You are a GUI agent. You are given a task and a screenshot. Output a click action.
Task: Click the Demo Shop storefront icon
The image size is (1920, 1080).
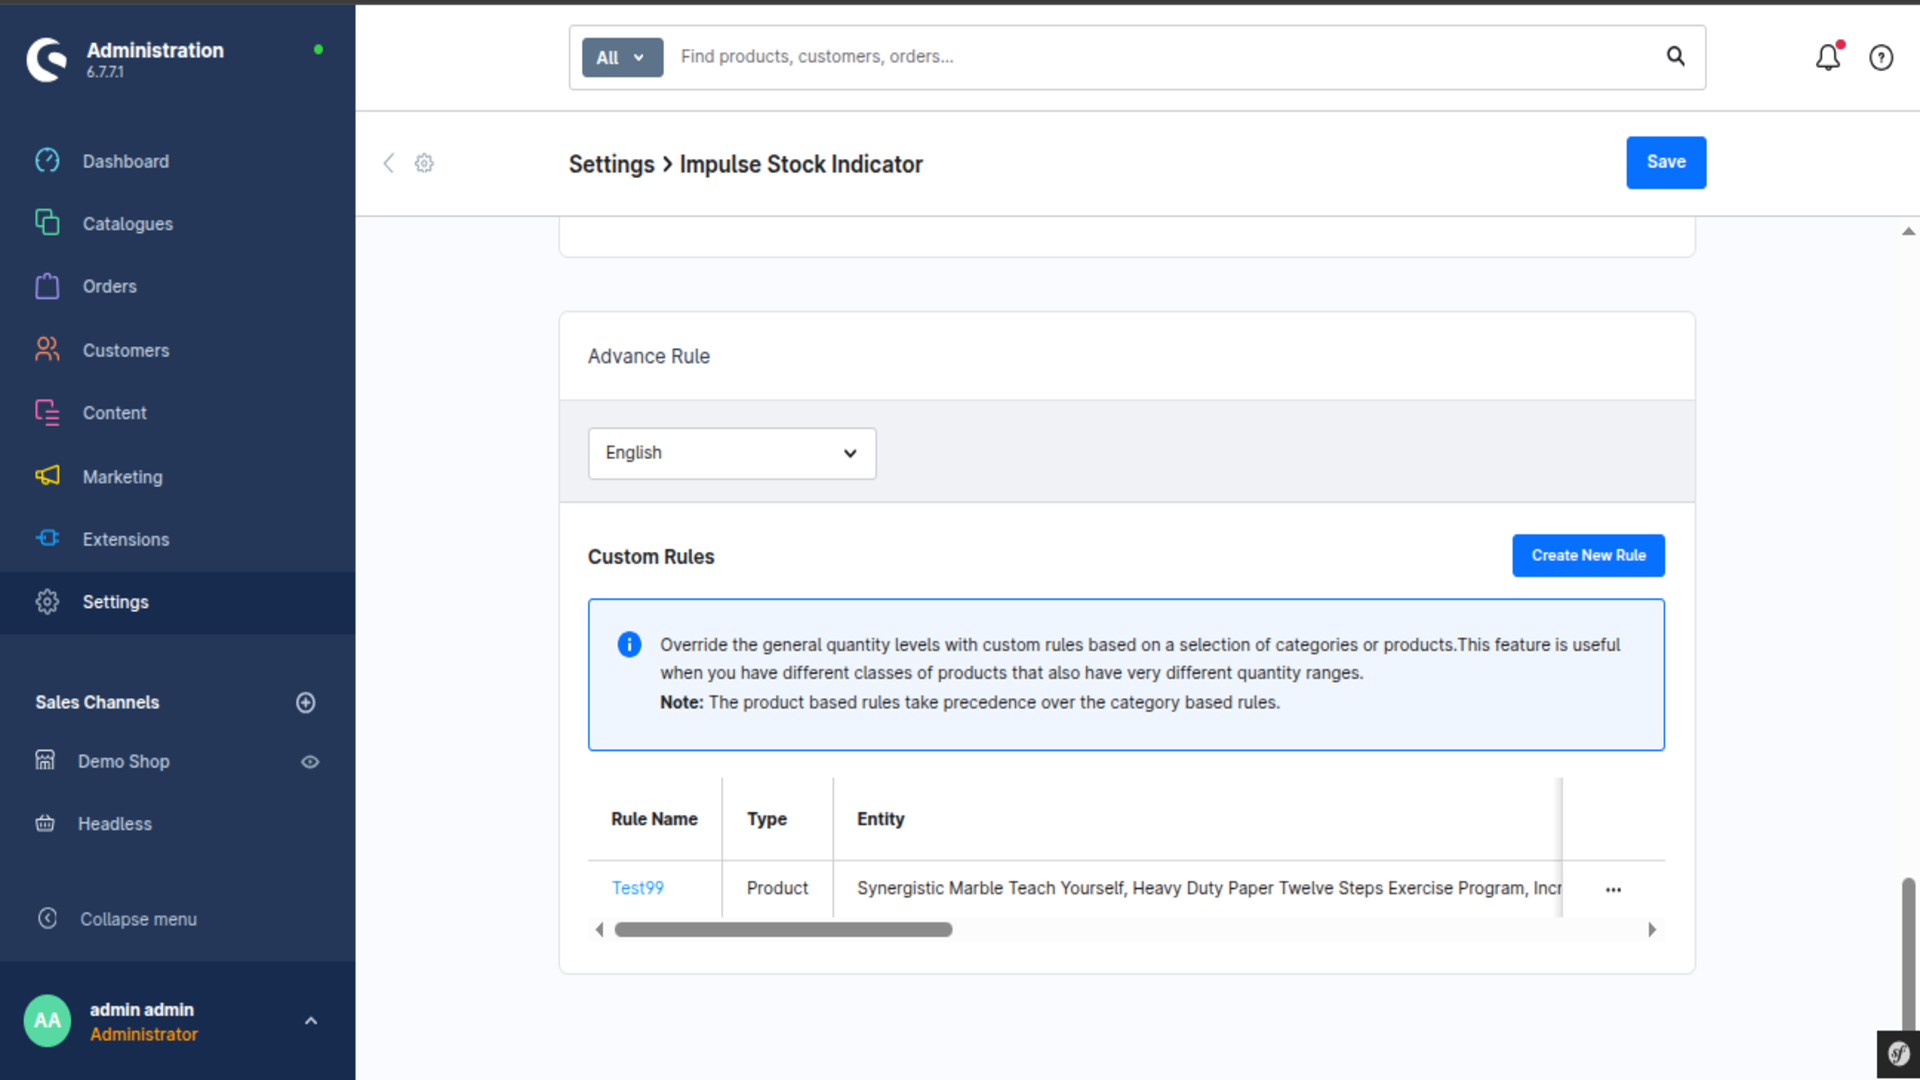[x=45, y=760]
